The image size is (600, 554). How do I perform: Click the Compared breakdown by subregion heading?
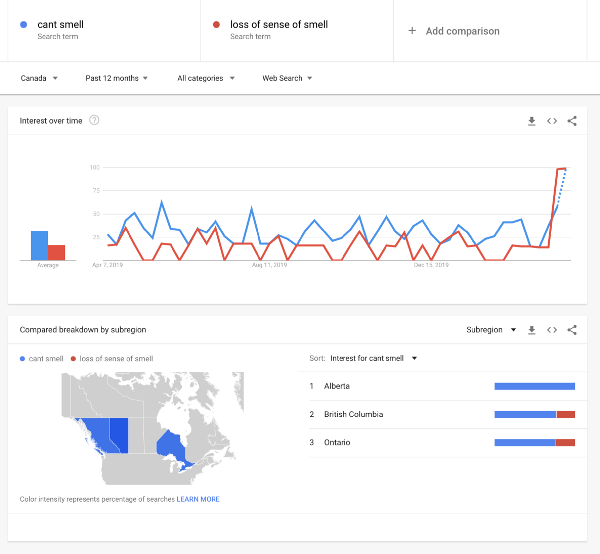coord(83,330)
